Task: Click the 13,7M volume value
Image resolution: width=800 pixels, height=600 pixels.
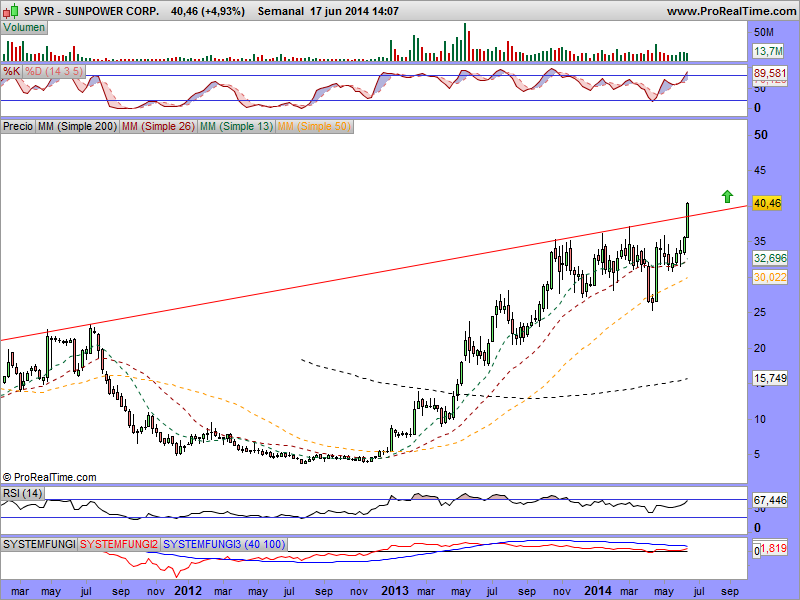Action: 768,51
